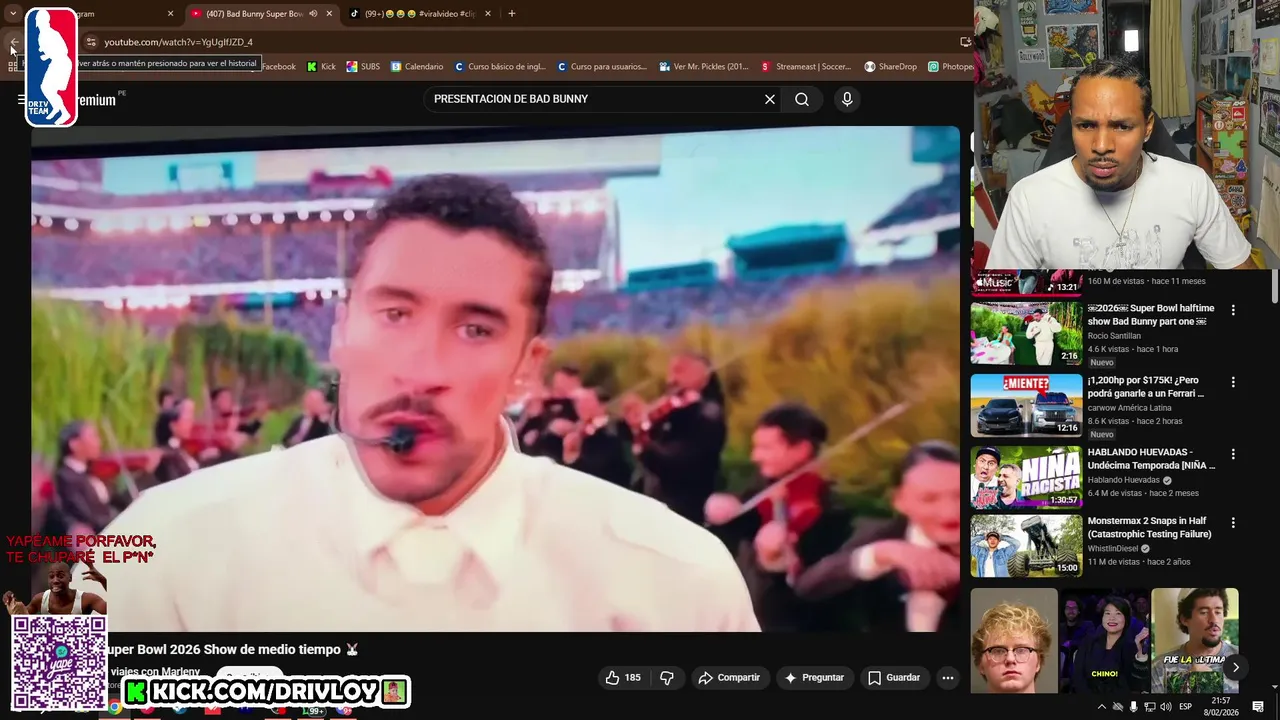
Task: Switch to the TikTok #viralvideo tab
Action: (x=419, y=14)
